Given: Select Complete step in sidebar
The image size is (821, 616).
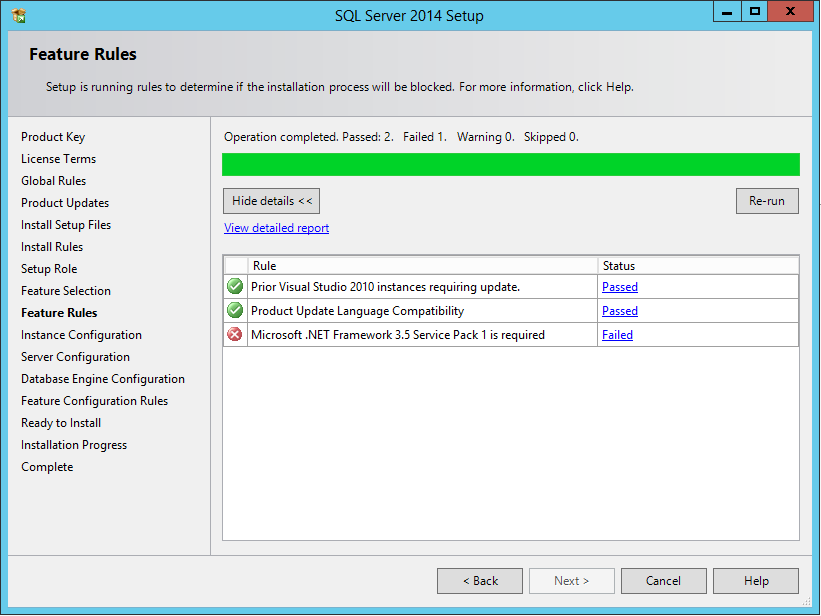Looking at the screenshot, I should 47,467.
